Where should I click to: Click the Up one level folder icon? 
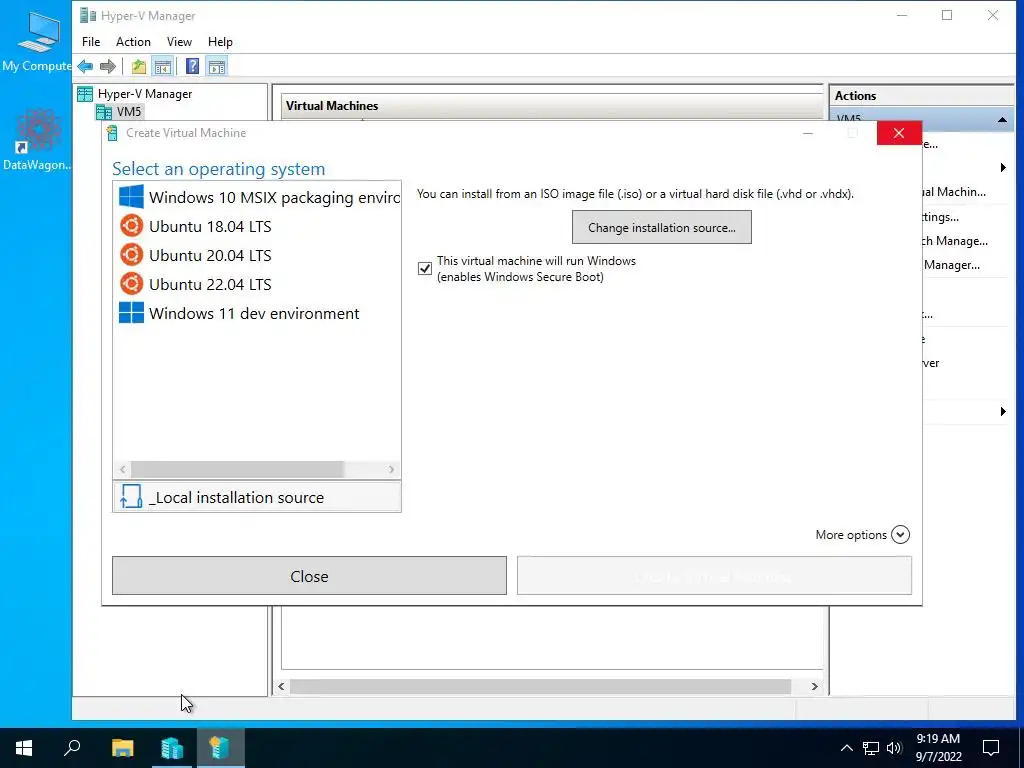pyautogui.click(x=138, y=66)
